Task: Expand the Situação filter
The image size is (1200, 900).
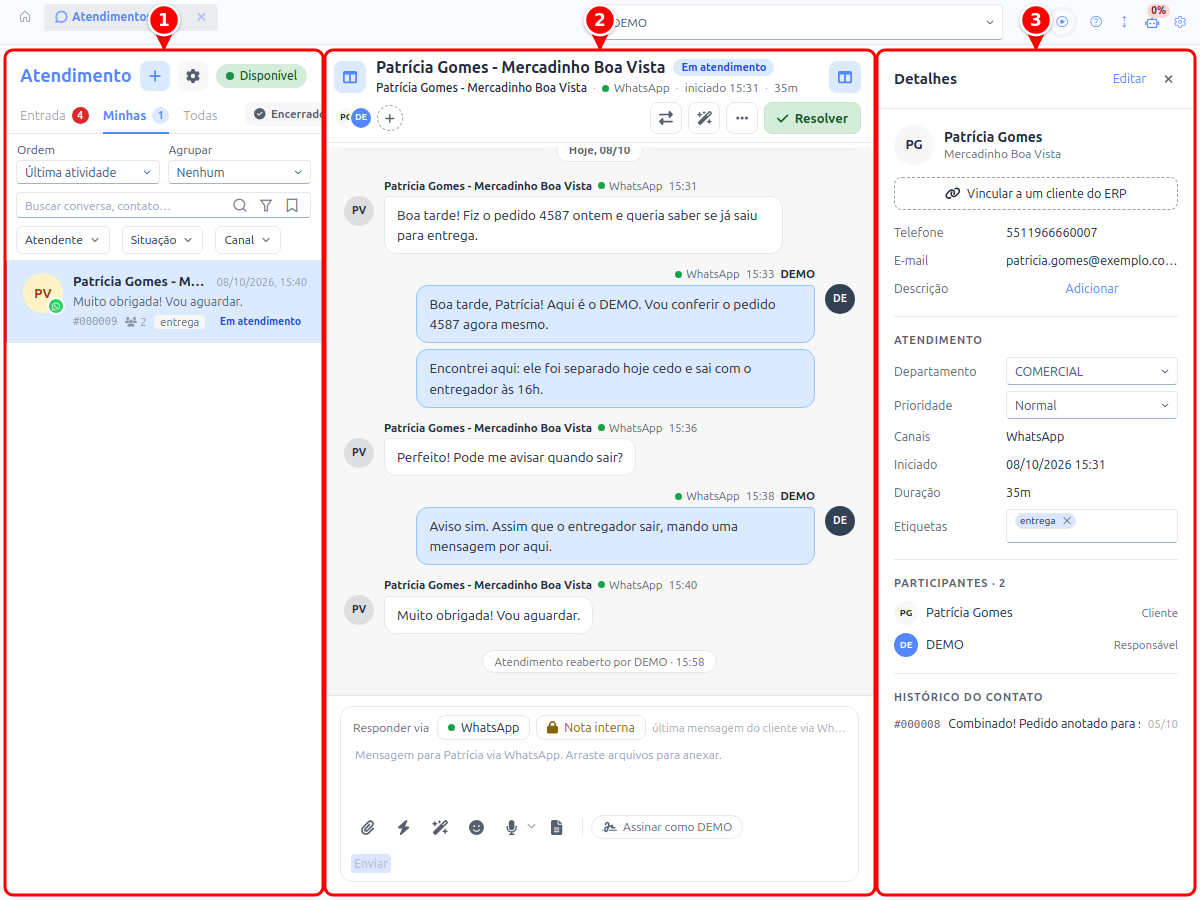Action: (x=162, y=240)
